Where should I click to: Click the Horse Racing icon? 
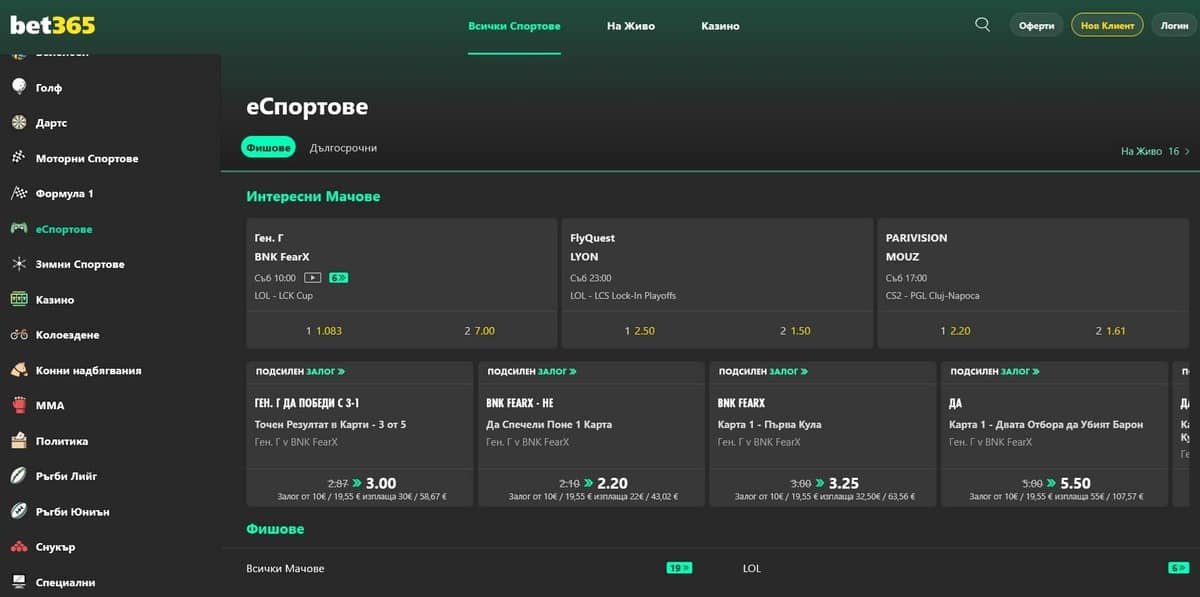[19, 370]
